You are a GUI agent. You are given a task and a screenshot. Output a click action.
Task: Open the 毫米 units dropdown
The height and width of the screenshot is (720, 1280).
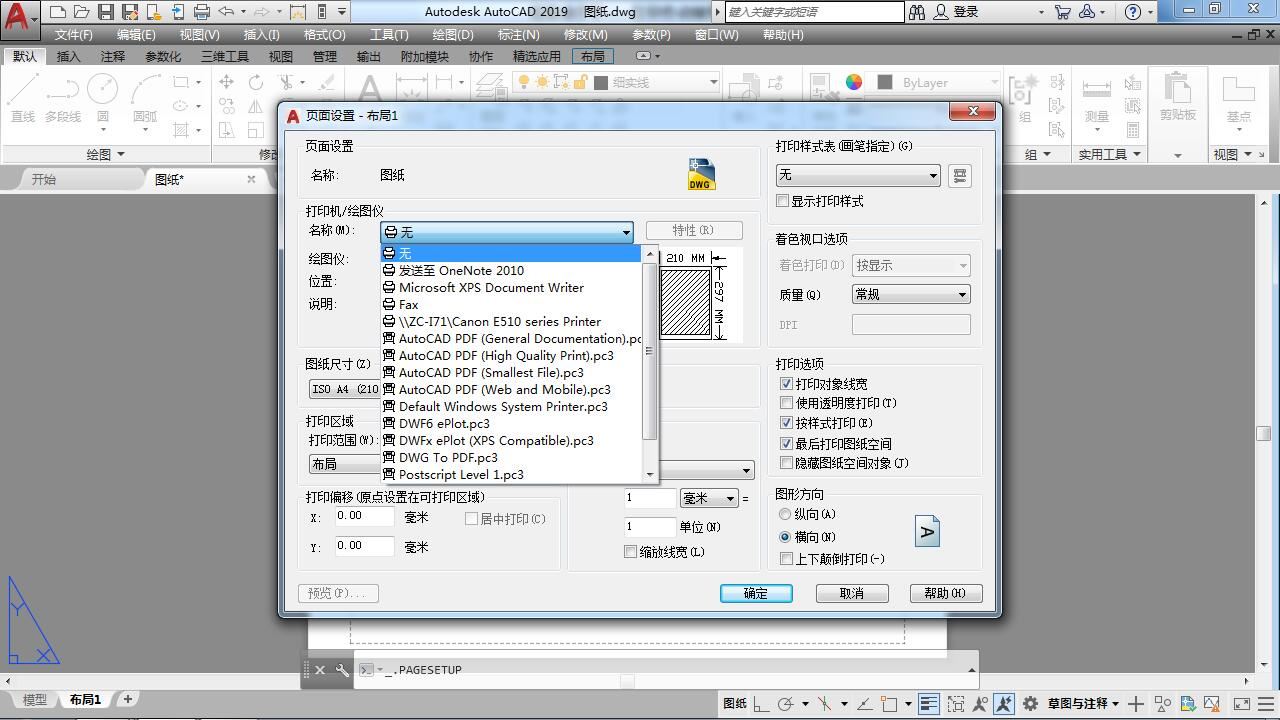(x=709, y=498)
